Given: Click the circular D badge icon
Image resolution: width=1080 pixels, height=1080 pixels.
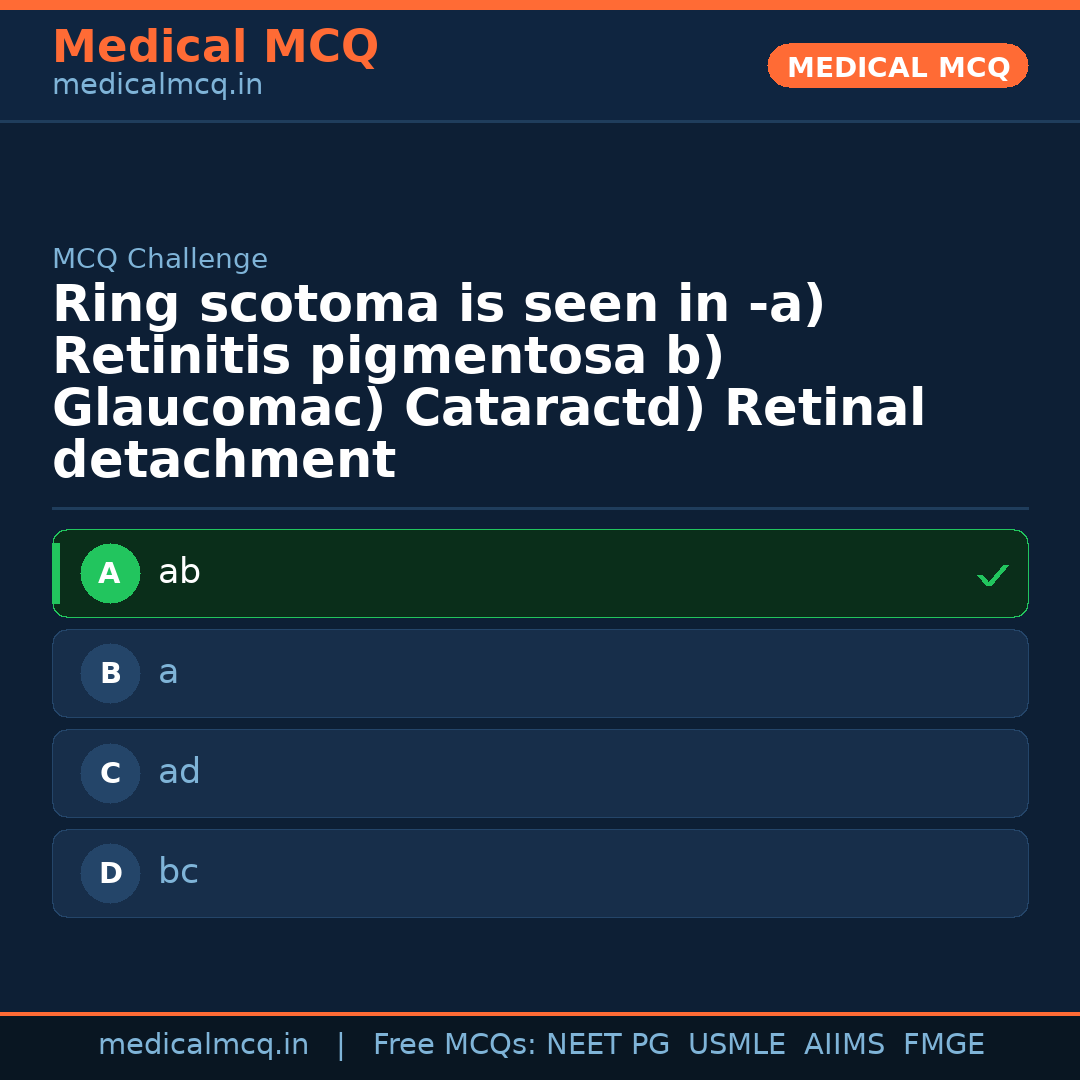Looking at the screenshot, I should coord(110,873).
